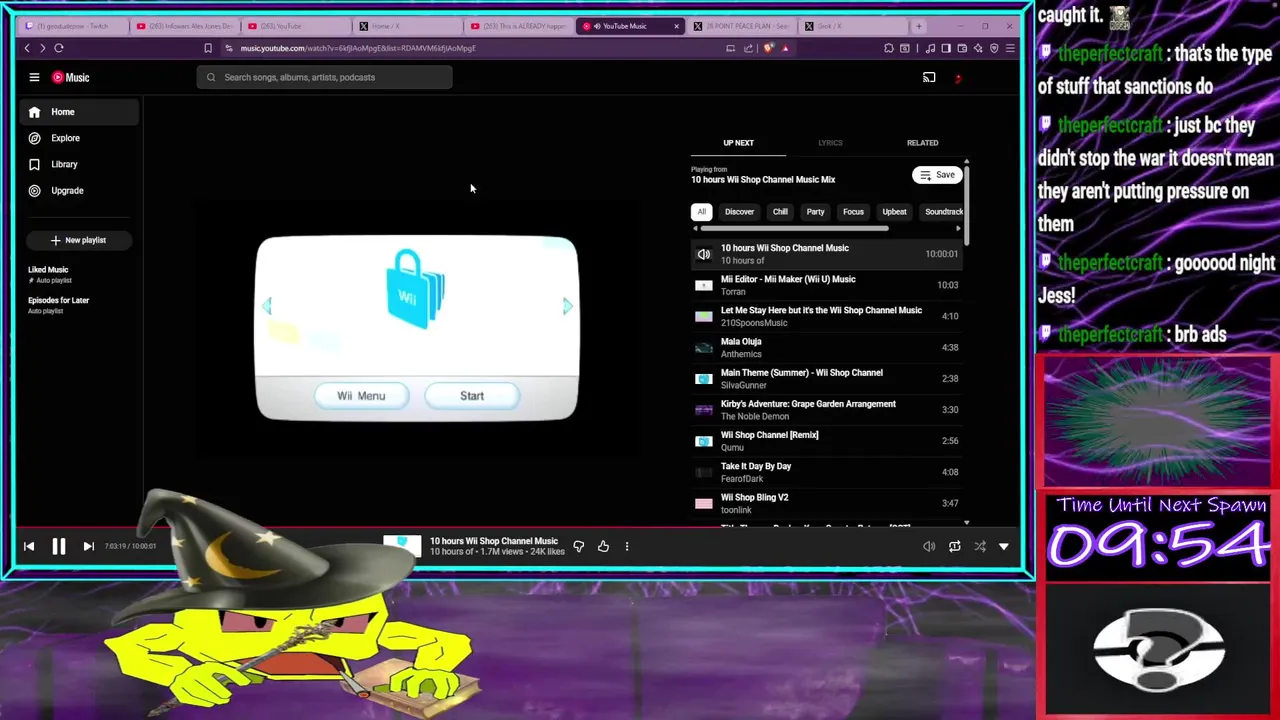Select the UP NEXT tab

(x=738, y=143)
